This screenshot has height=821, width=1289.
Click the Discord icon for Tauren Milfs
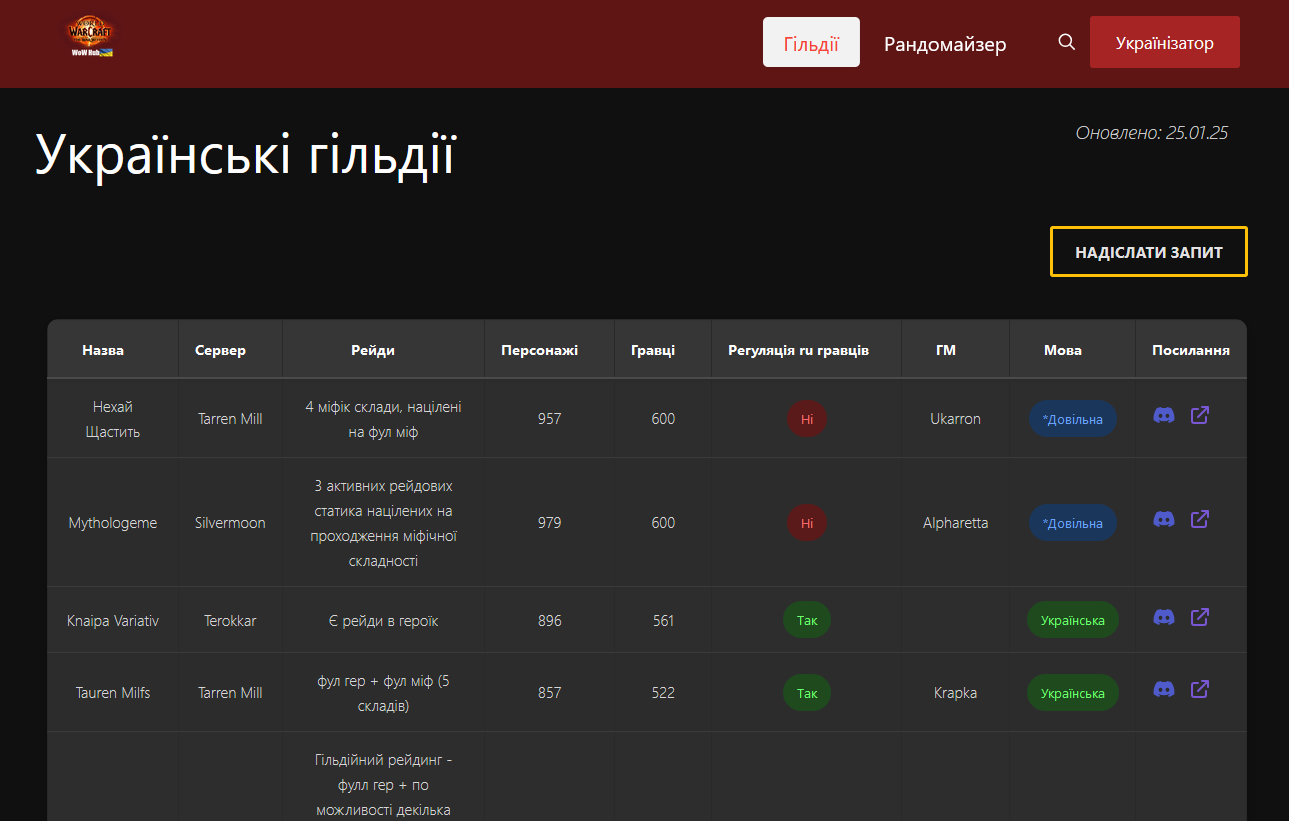click(x=1163, y=690)
